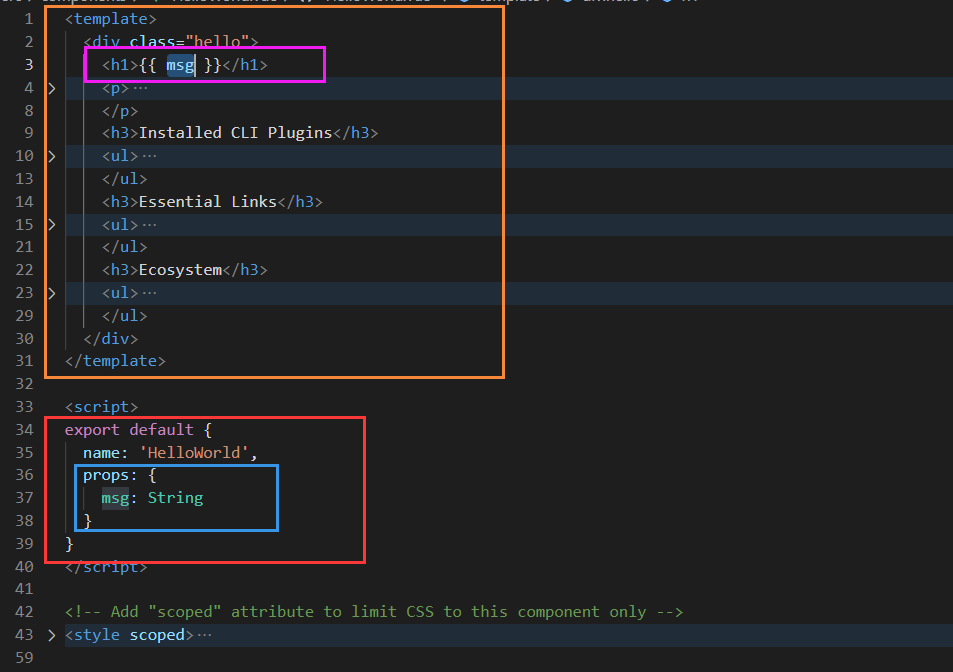Expand the folded <ul> on line 10
953x672 pixels.
coord(52,156)
